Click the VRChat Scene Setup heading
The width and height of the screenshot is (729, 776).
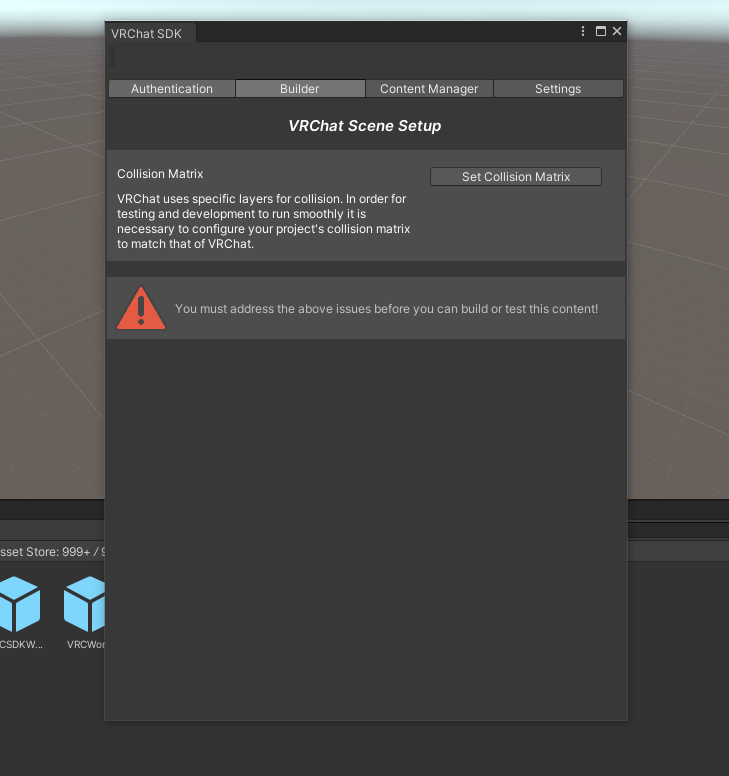pos(365,126)
